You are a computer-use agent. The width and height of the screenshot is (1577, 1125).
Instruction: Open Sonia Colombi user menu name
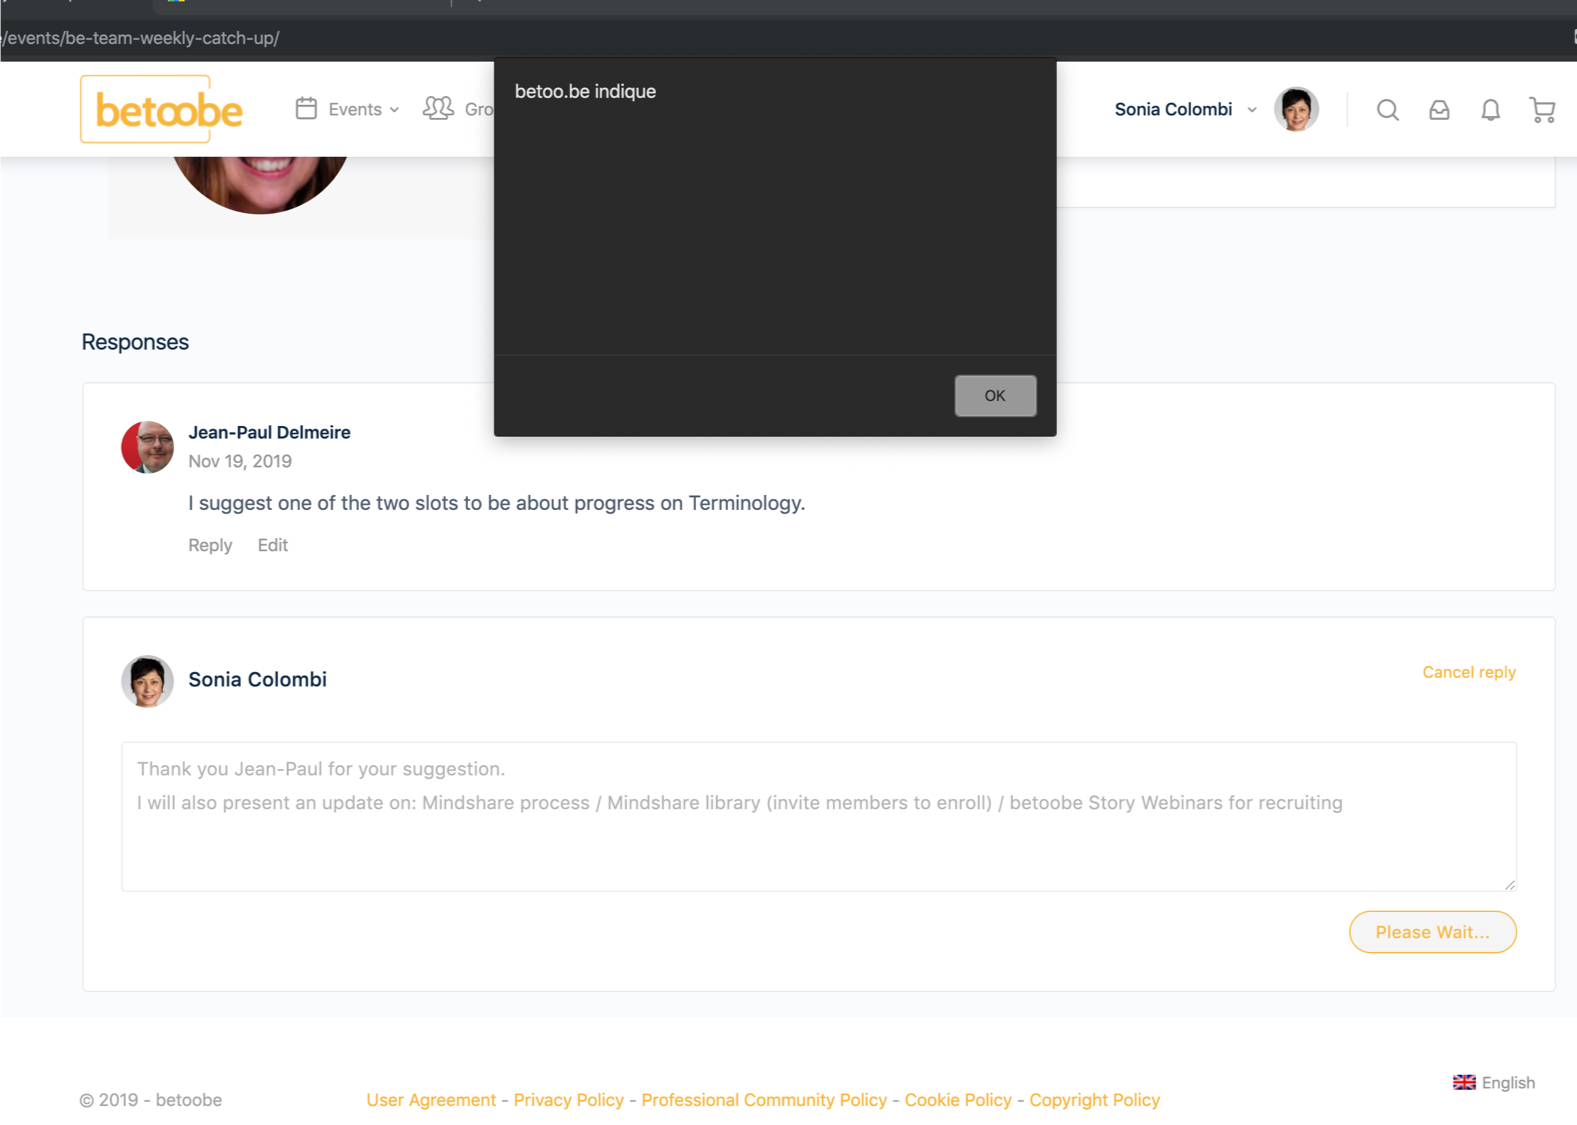click(1173, 109)
